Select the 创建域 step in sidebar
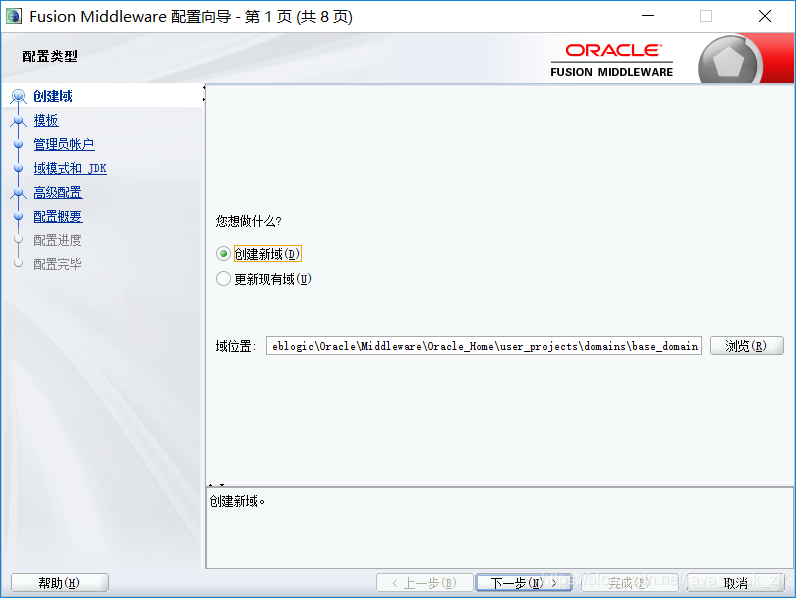 [53, 96]
